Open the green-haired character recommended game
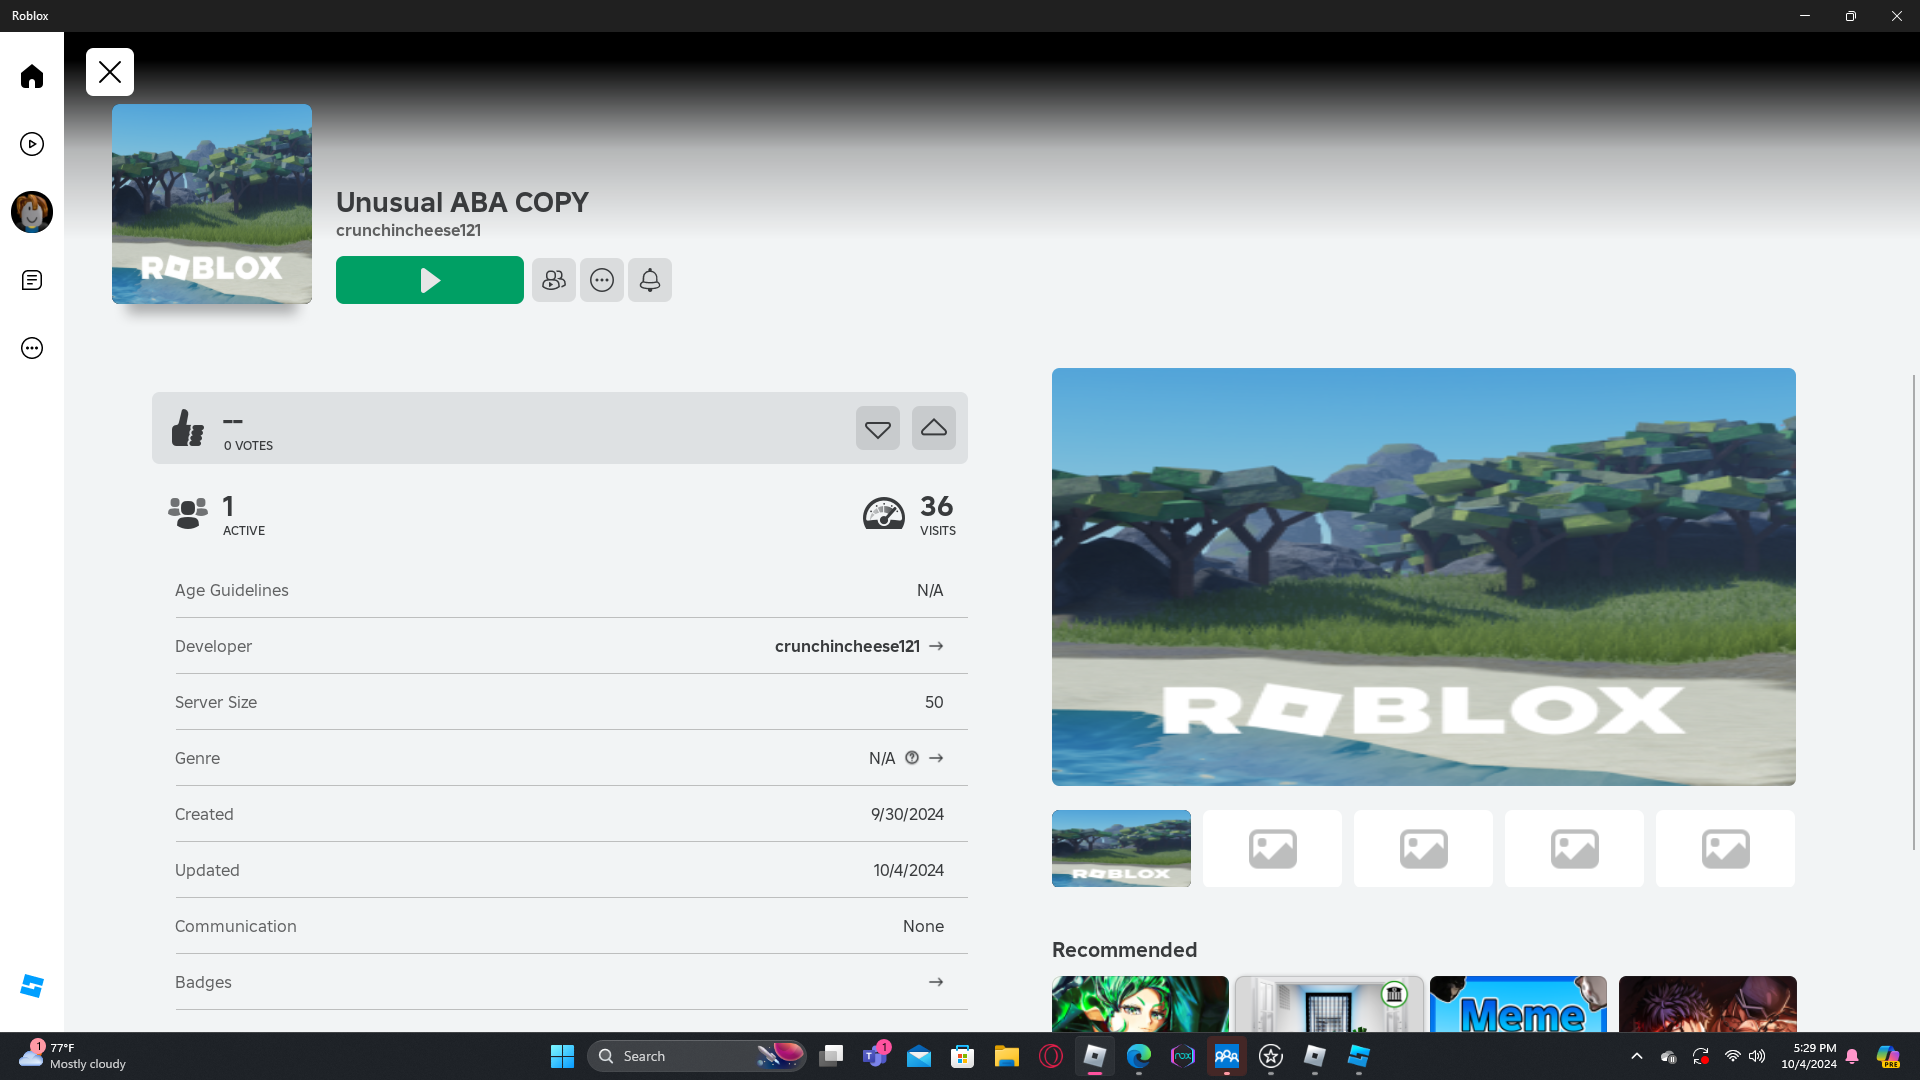The width and height of the screenshot is (1920, 1080). coord(1140,1004)
